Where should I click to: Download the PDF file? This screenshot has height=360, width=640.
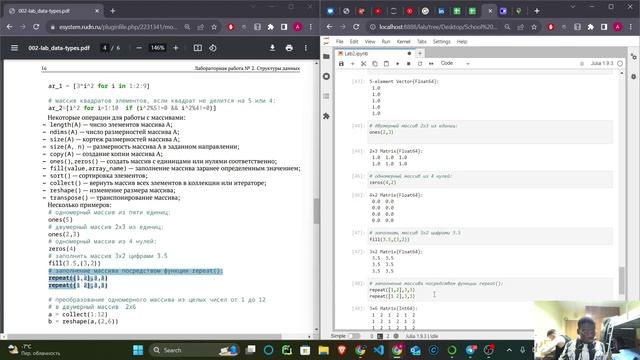272,48
